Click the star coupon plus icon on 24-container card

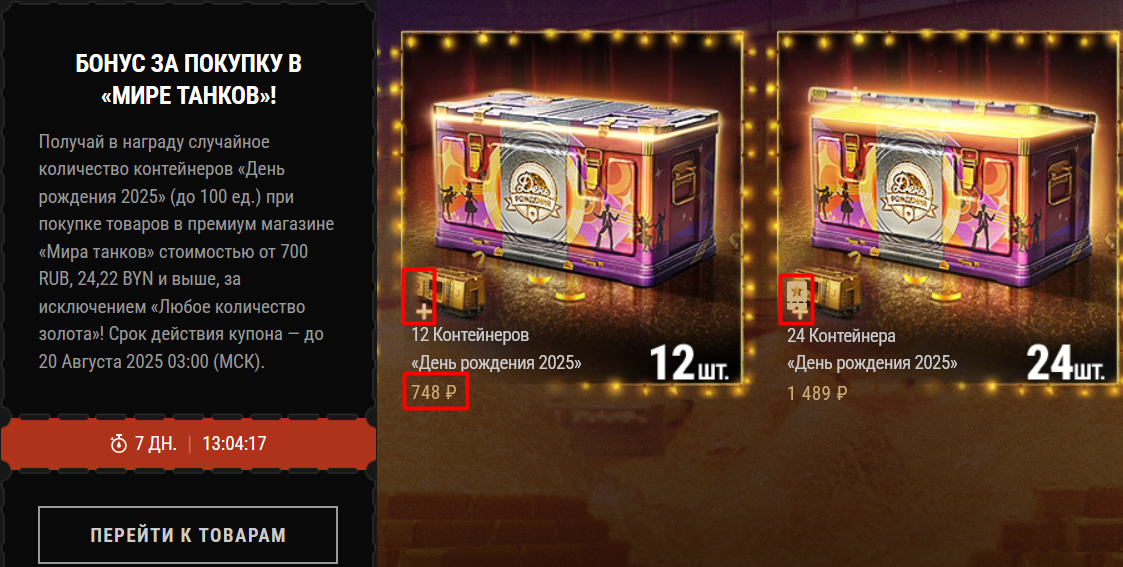pos(796,299)
